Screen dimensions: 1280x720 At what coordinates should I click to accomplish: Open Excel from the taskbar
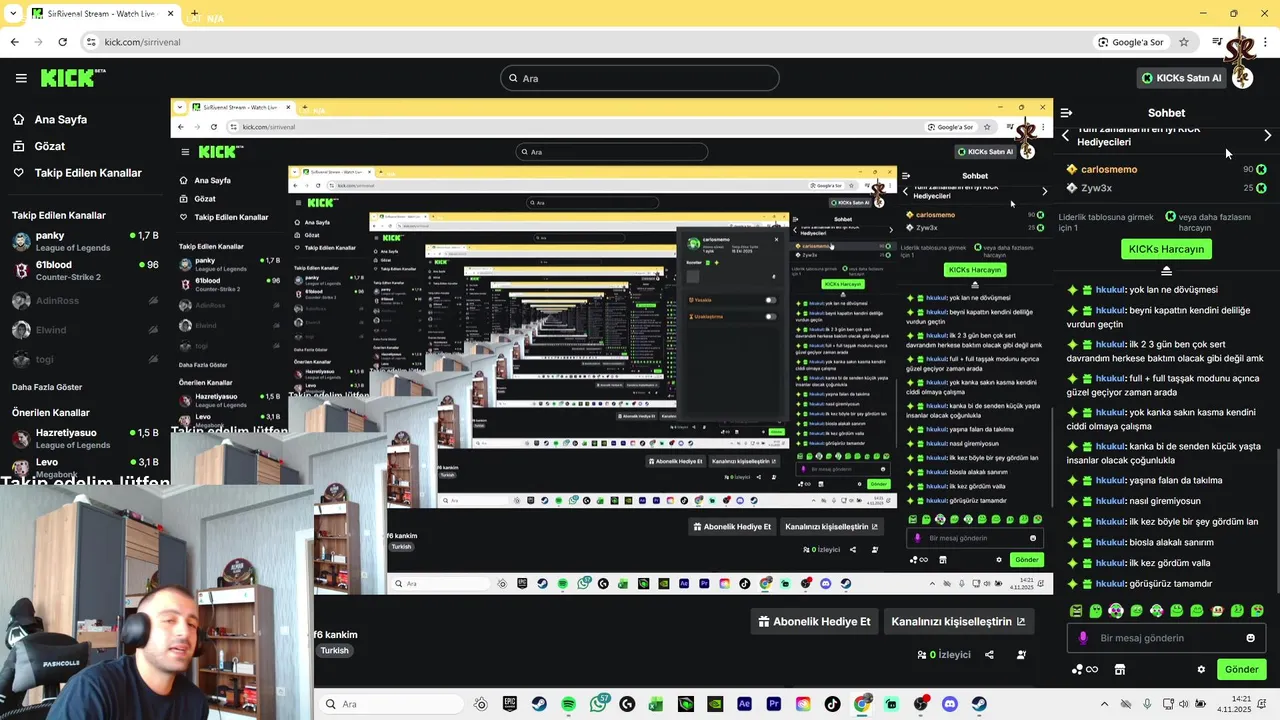[x=656, y=704]
